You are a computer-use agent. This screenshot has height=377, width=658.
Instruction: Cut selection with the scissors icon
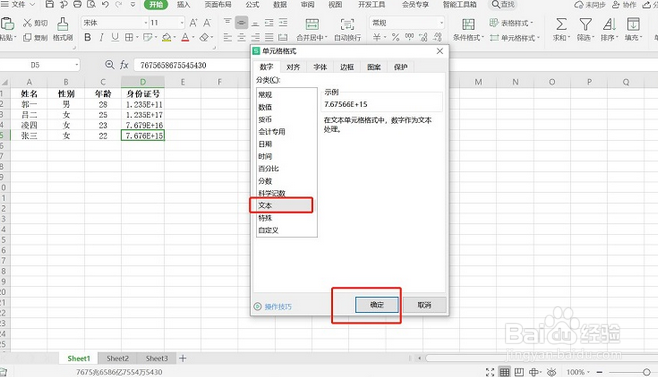27,23
